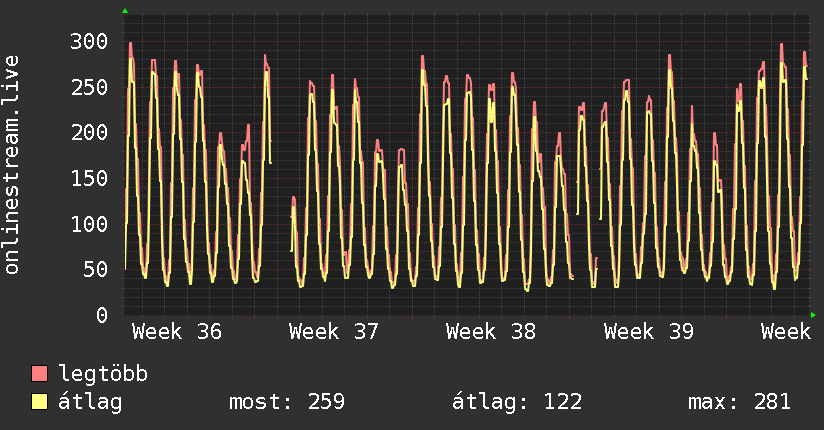The width and height of the screenshot is (824, 430).
Task: Click the 100 y-axis tick label
Action: (x=89, y=224)
